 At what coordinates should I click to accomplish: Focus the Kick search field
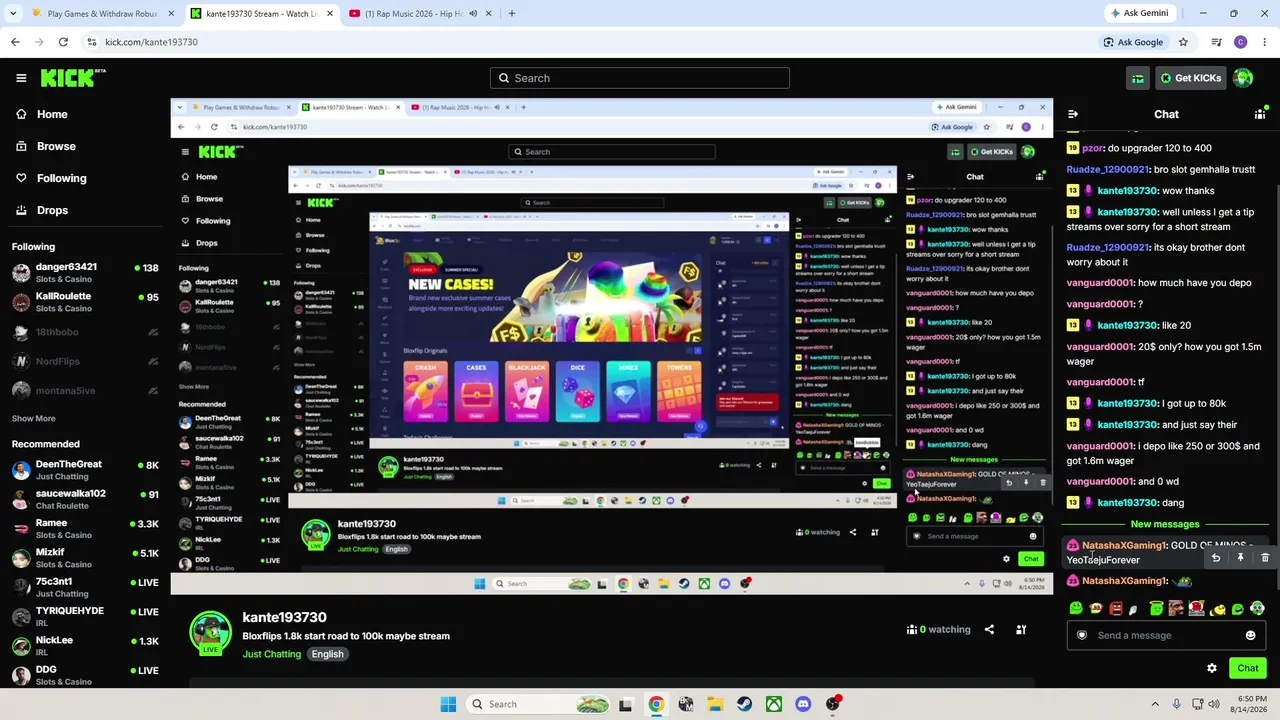tap(640, 78)
